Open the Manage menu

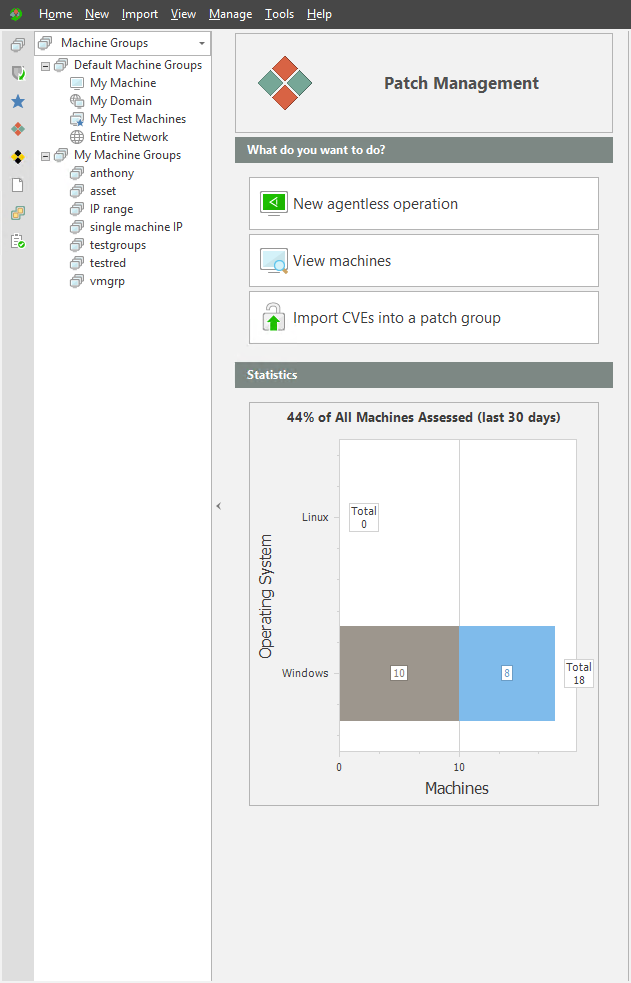(x=230, y=14)
